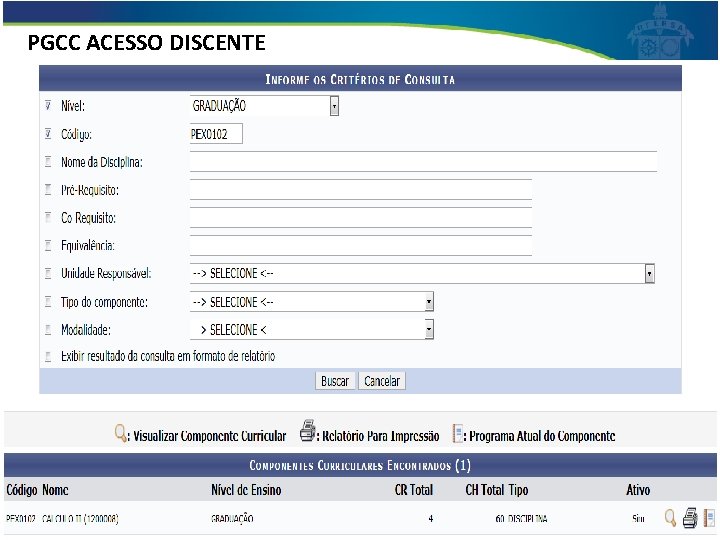
Task: Focus the Pré-Requisito text field
Action: 361,190
